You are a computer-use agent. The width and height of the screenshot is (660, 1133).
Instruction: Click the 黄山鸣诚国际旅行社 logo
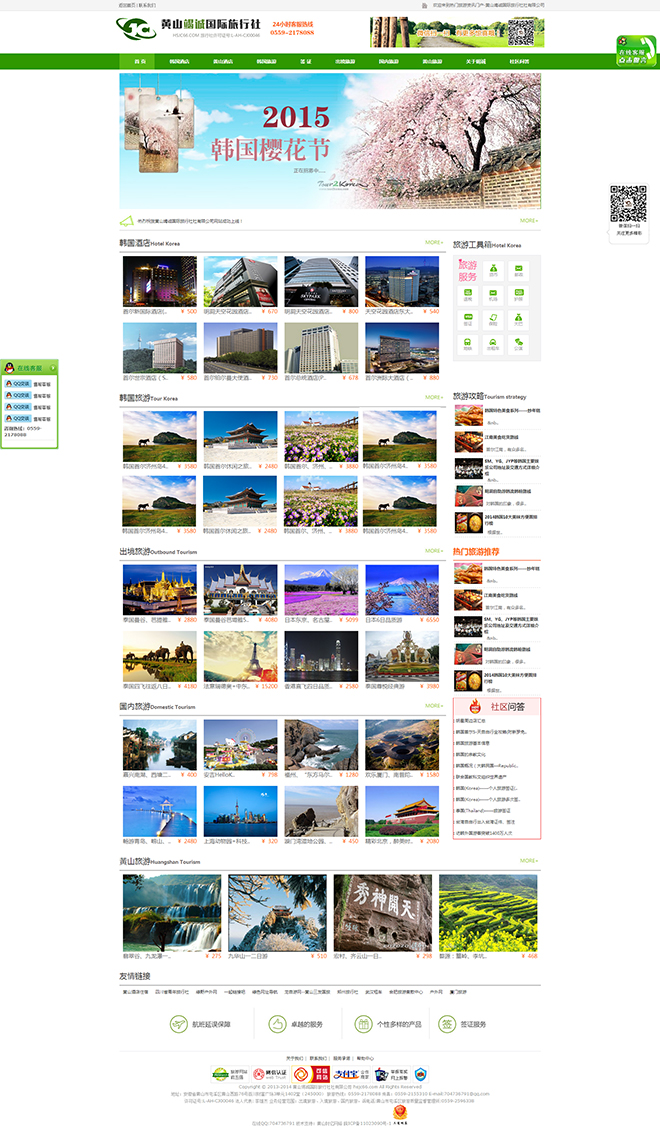coord(190,29)
